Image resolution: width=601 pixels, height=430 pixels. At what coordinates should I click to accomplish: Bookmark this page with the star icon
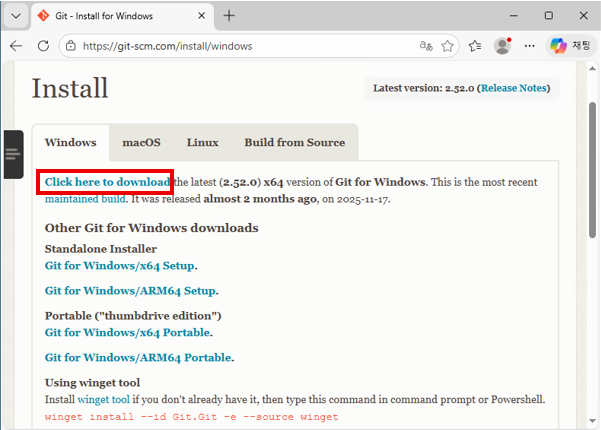pyautogui.click(x=448, y=46)
